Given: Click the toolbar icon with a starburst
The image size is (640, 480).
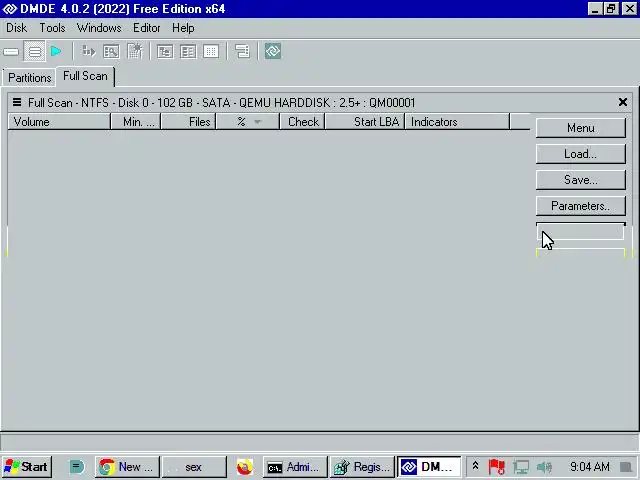Looking at the screenshot, I should pos(135,51).
